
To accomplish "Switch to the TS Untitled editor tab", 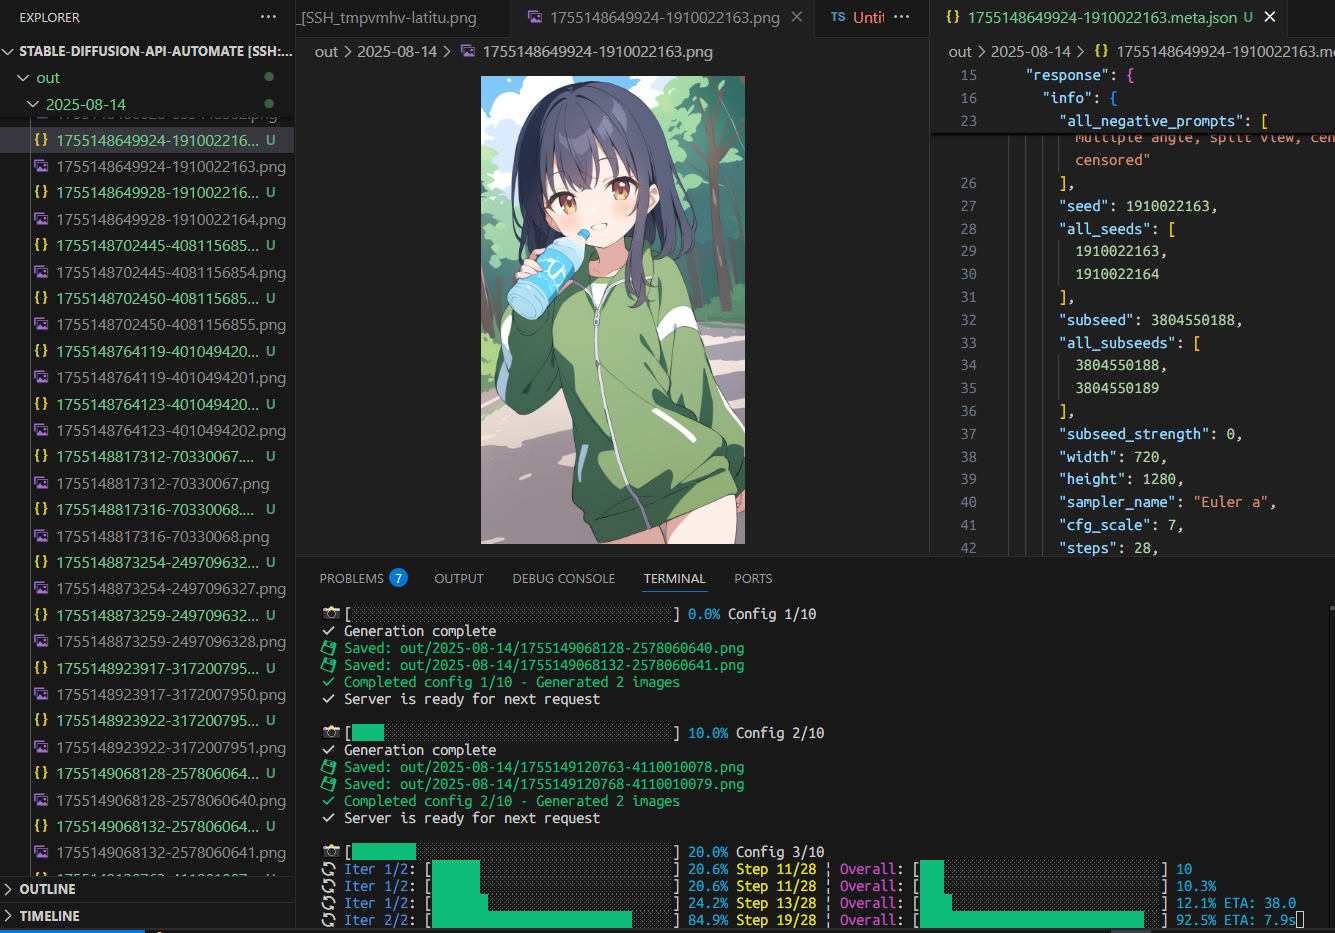I will [x=857, y=17].
